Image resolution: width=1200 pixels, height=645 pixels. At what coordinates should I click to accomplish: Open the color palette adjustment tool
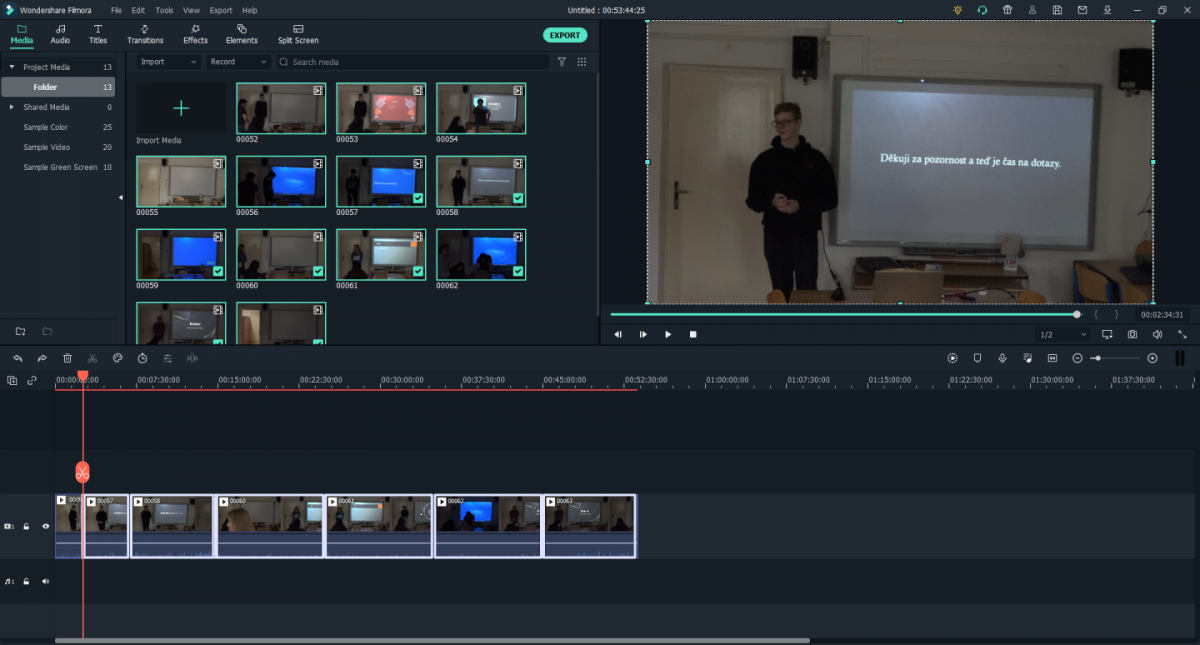pos(117,358)
